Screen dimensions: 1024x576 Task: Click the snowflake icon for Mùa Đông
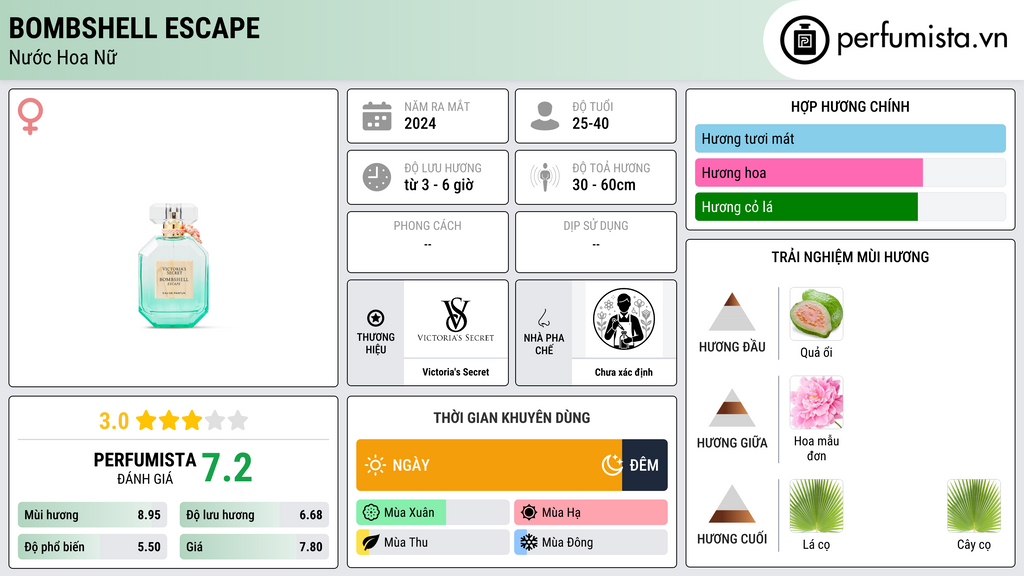pos(529,542)
